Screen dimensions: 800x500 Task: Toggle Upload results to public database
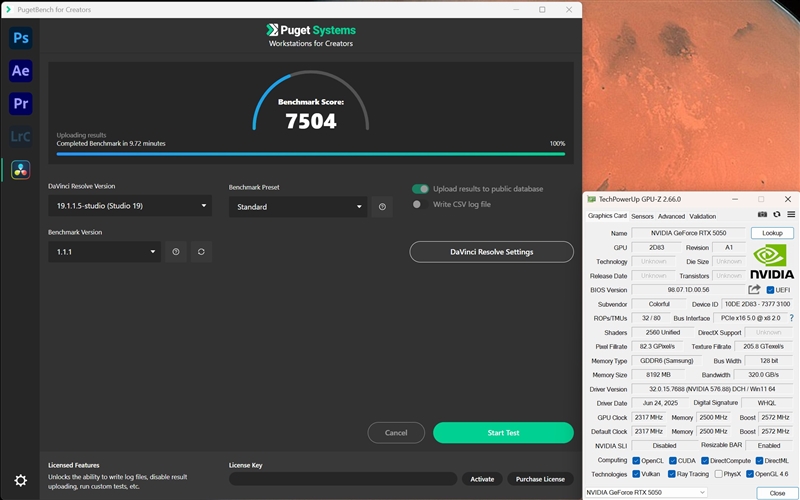pos(420,189)
